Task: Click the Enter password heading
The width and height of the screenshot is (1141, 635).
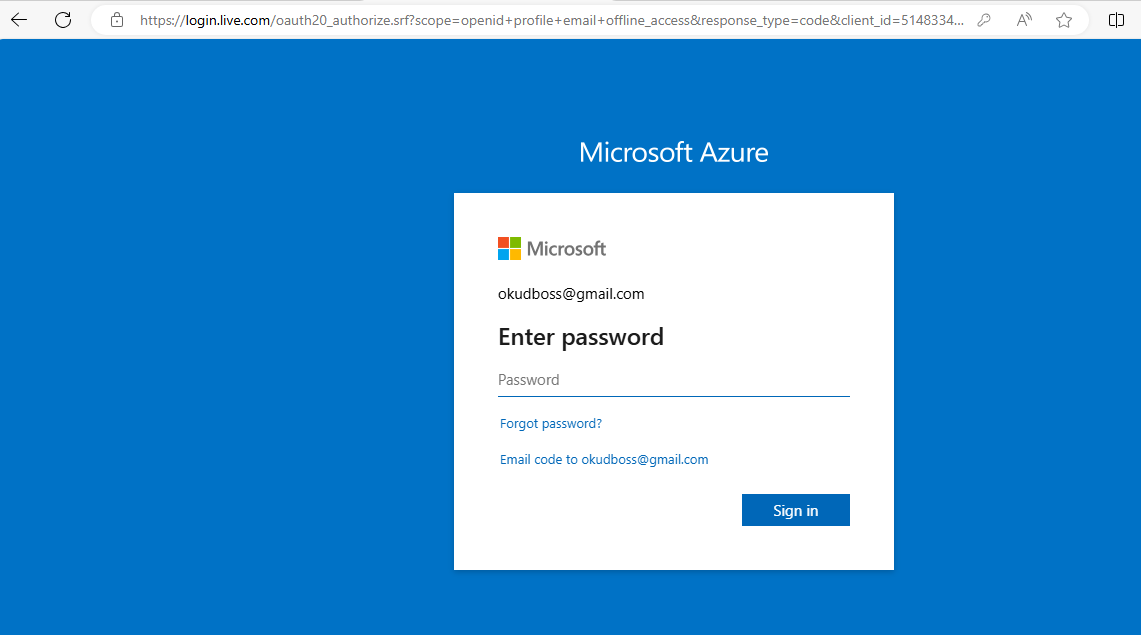Action: point(581,337)
